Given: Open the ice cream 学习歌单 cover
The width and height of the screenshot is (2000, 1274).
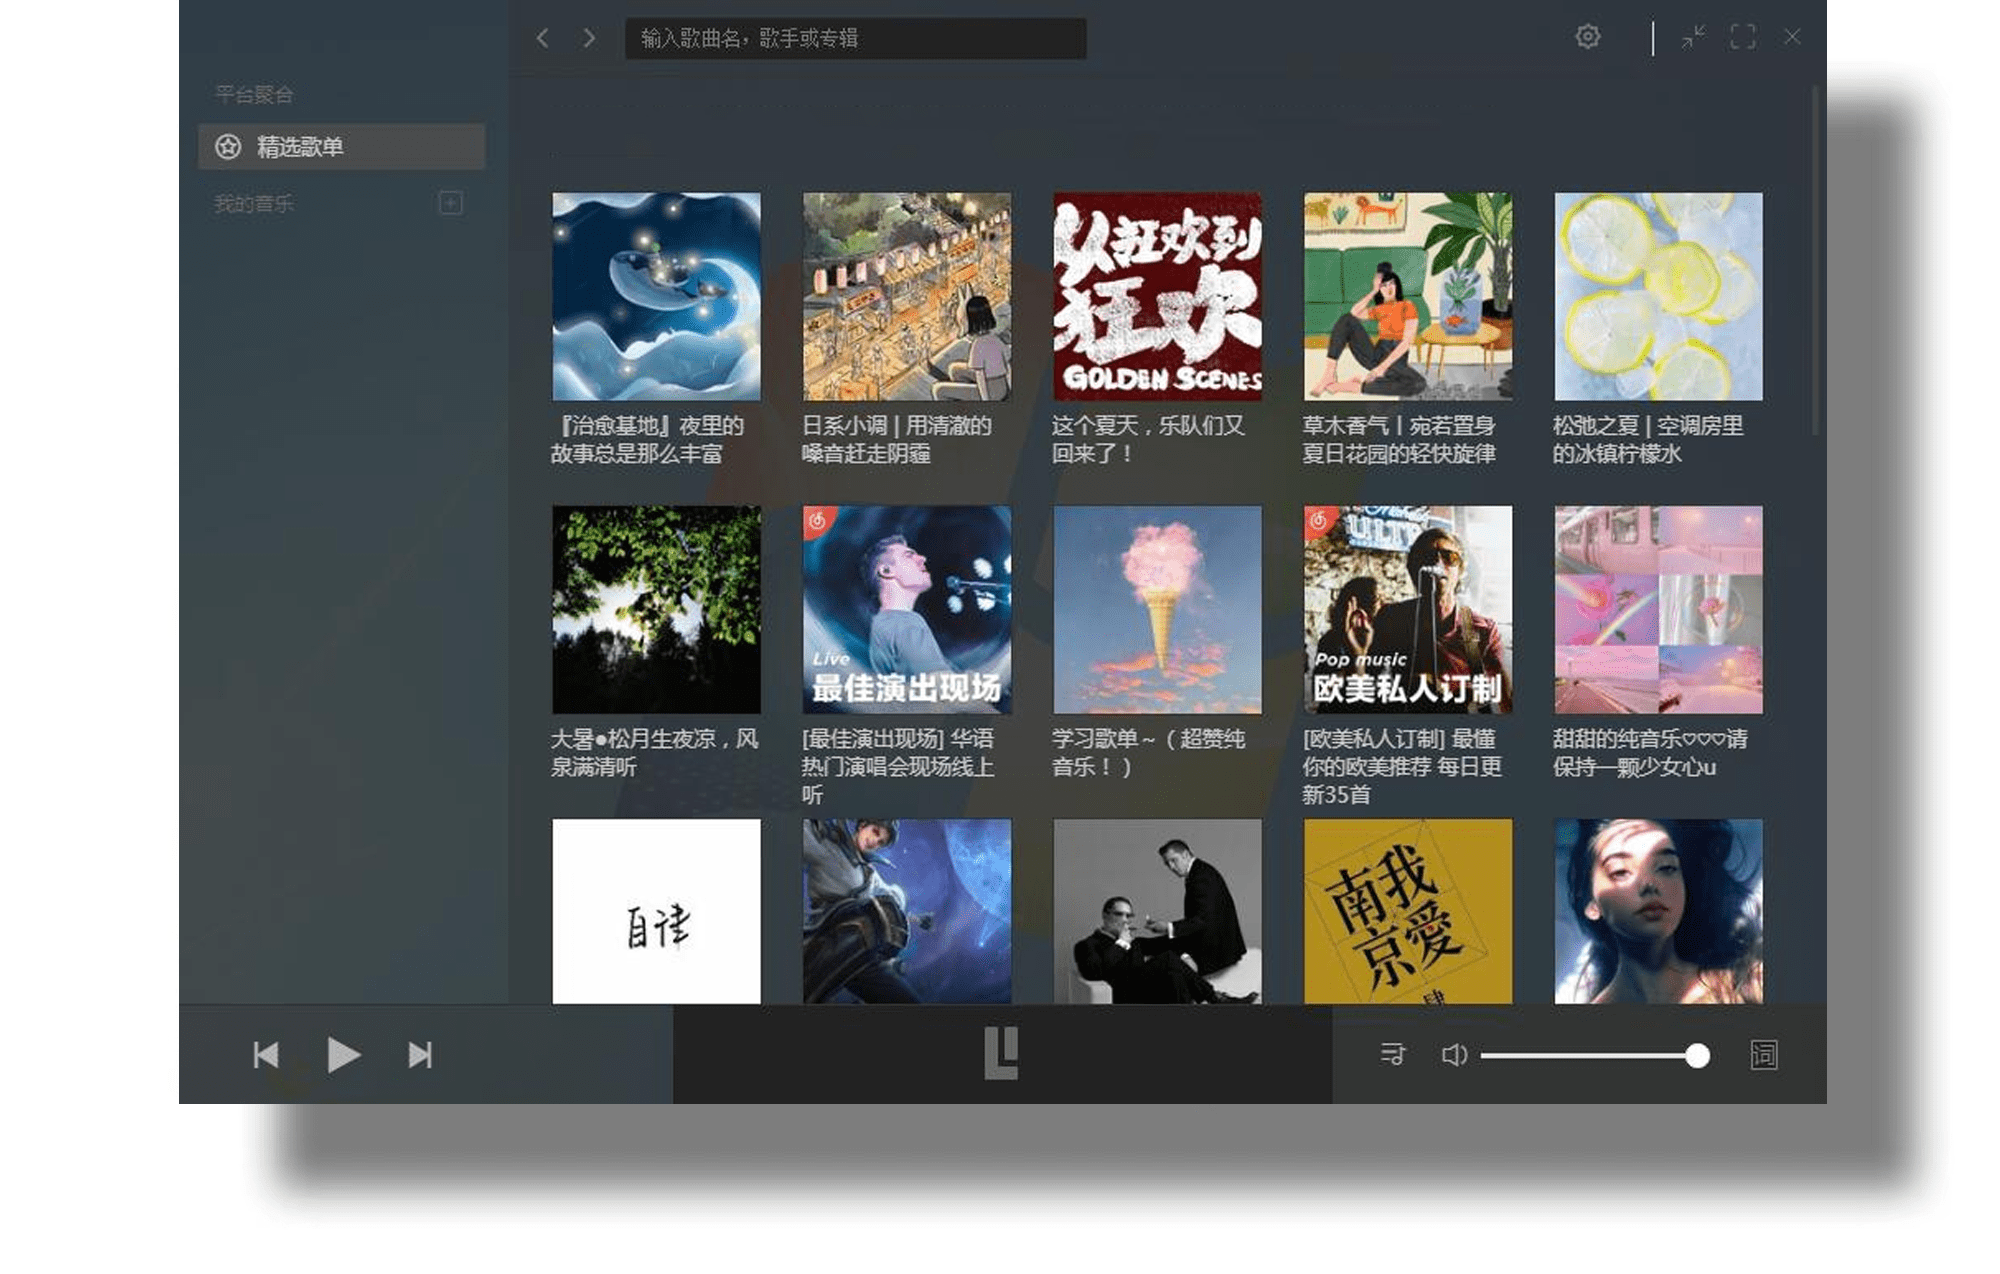Looking at the screenshot, I should click(x=1158, y=610).
